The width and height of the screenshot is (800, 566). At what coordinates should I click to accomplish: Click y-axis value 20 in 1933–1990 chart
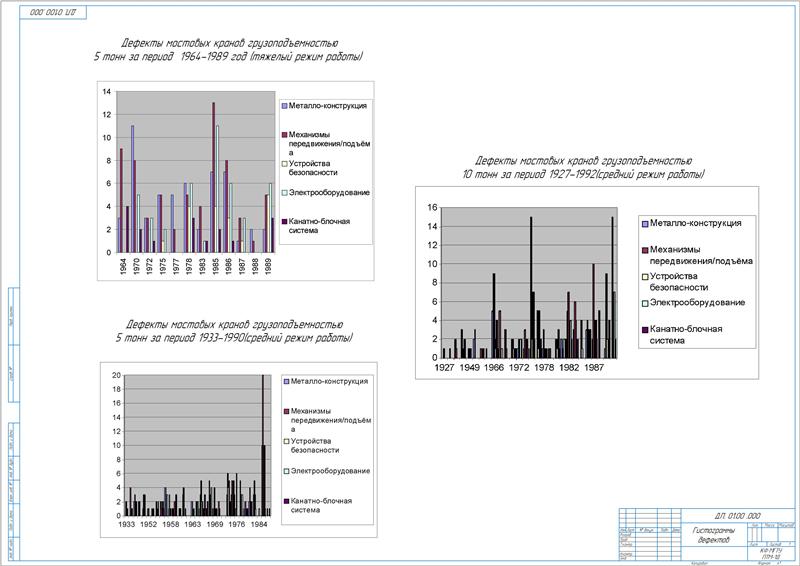pyautogui.click(x=116, y=376)
